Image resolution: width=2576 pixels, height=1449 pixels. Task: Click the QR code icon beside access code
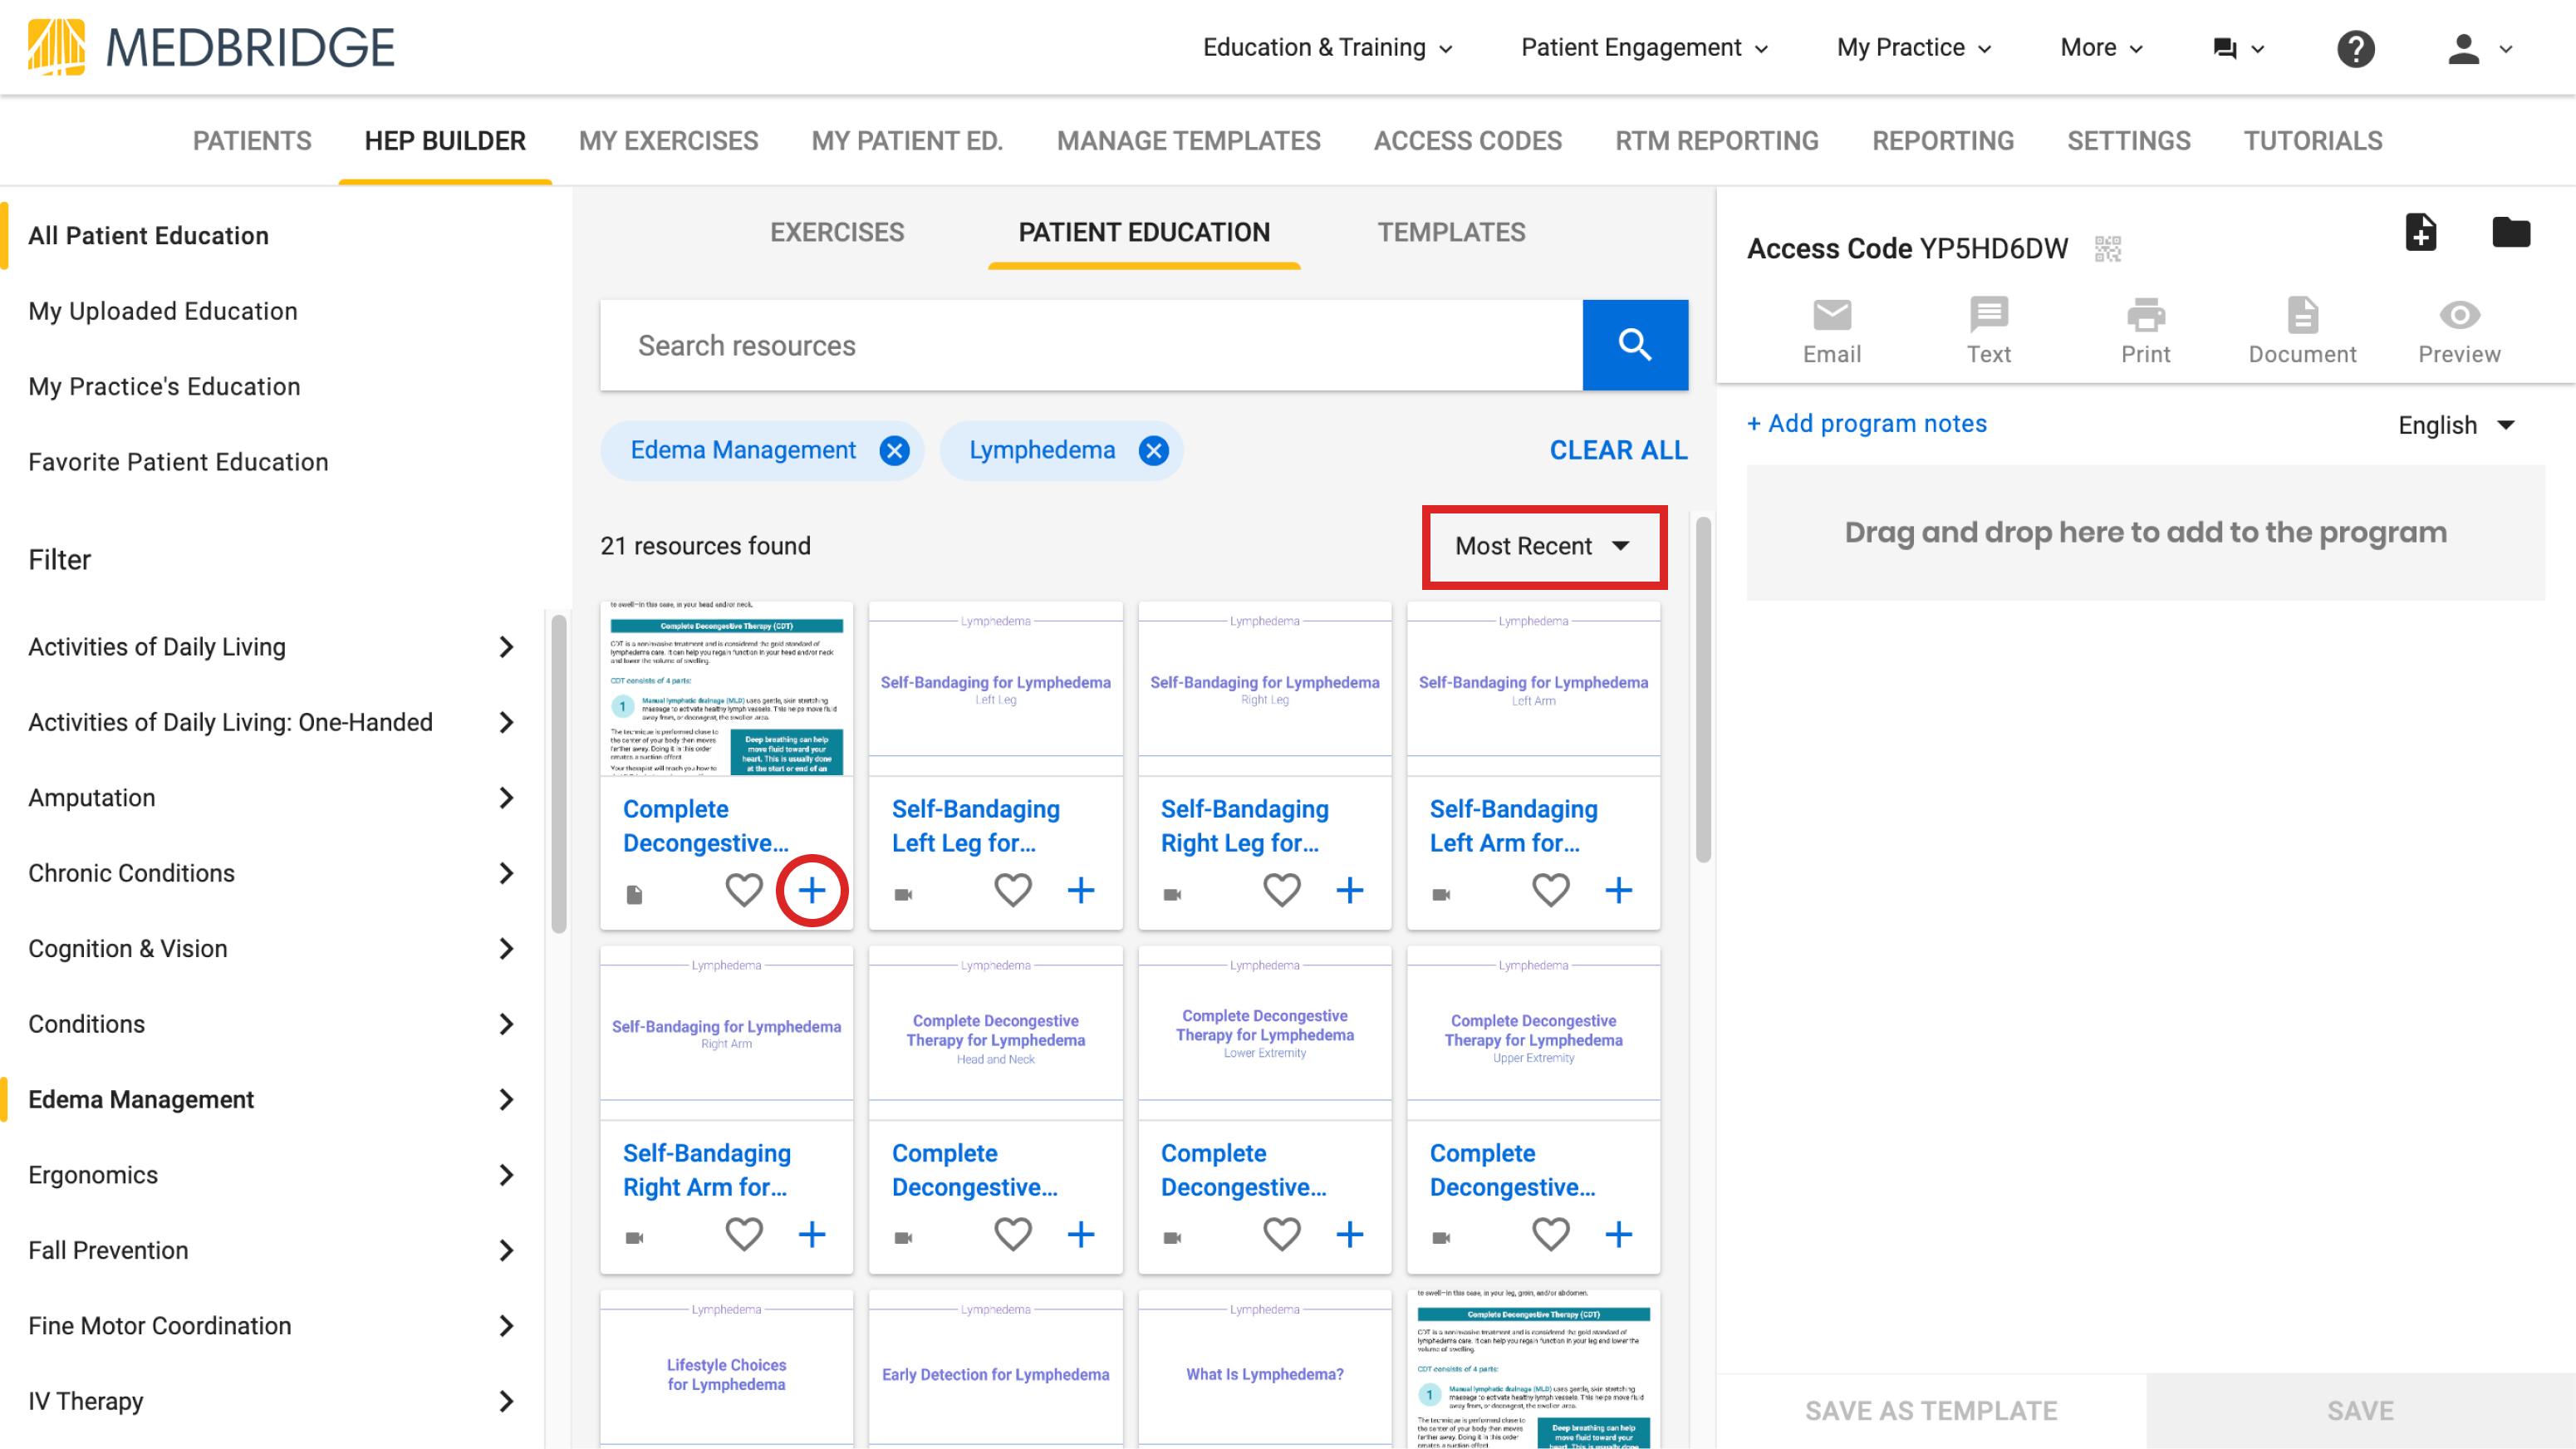(2108, 248)
